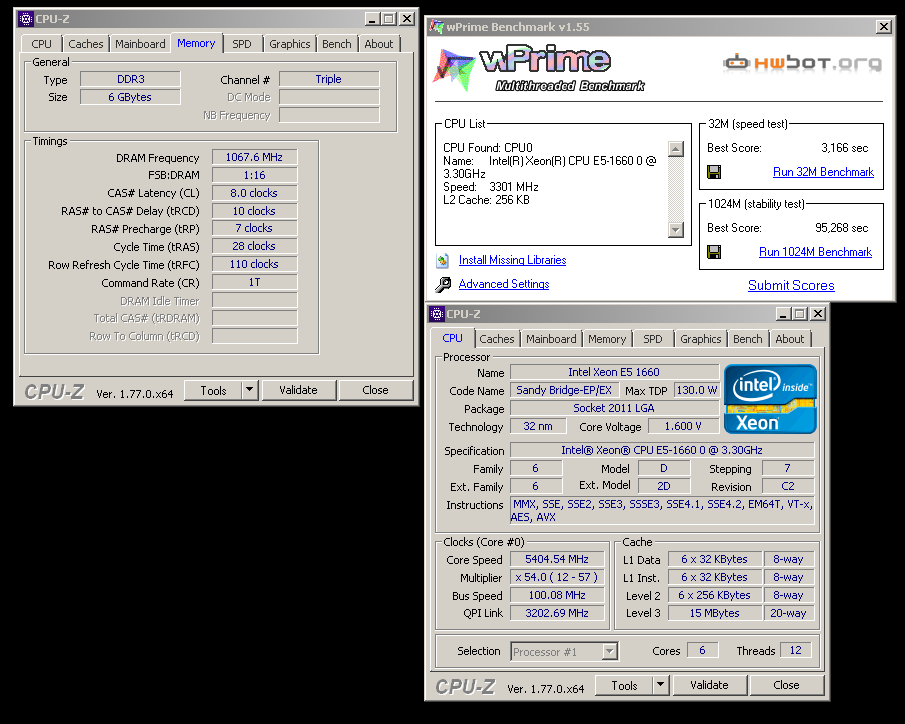Click the HWBOT.org logo
Viewport: 905px width, 724px height.
coord(803,62)
